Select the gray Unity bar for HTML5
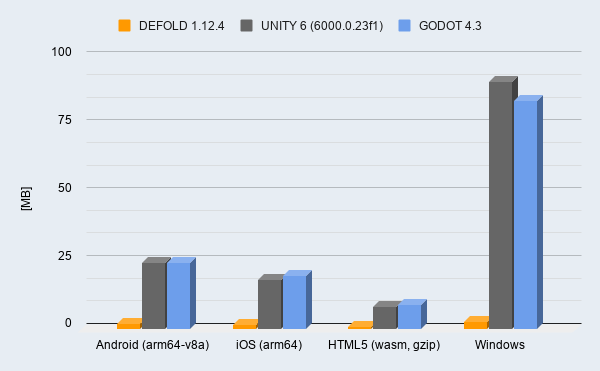Screen dimensions: 600x371 (x=385, y=315)
